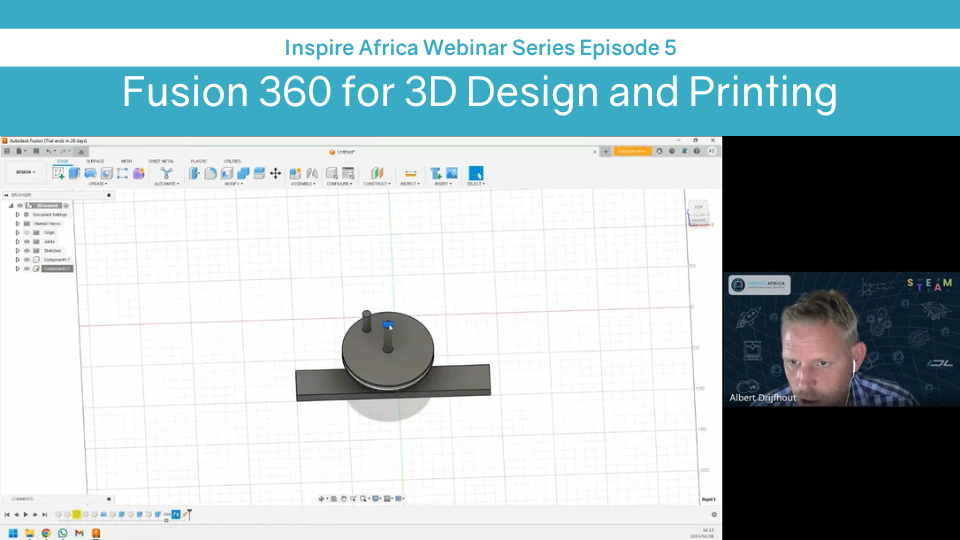Open WhatsApp from the Windows taskbar
Viewport: 960px width, 540px height.
pos(63,533)
